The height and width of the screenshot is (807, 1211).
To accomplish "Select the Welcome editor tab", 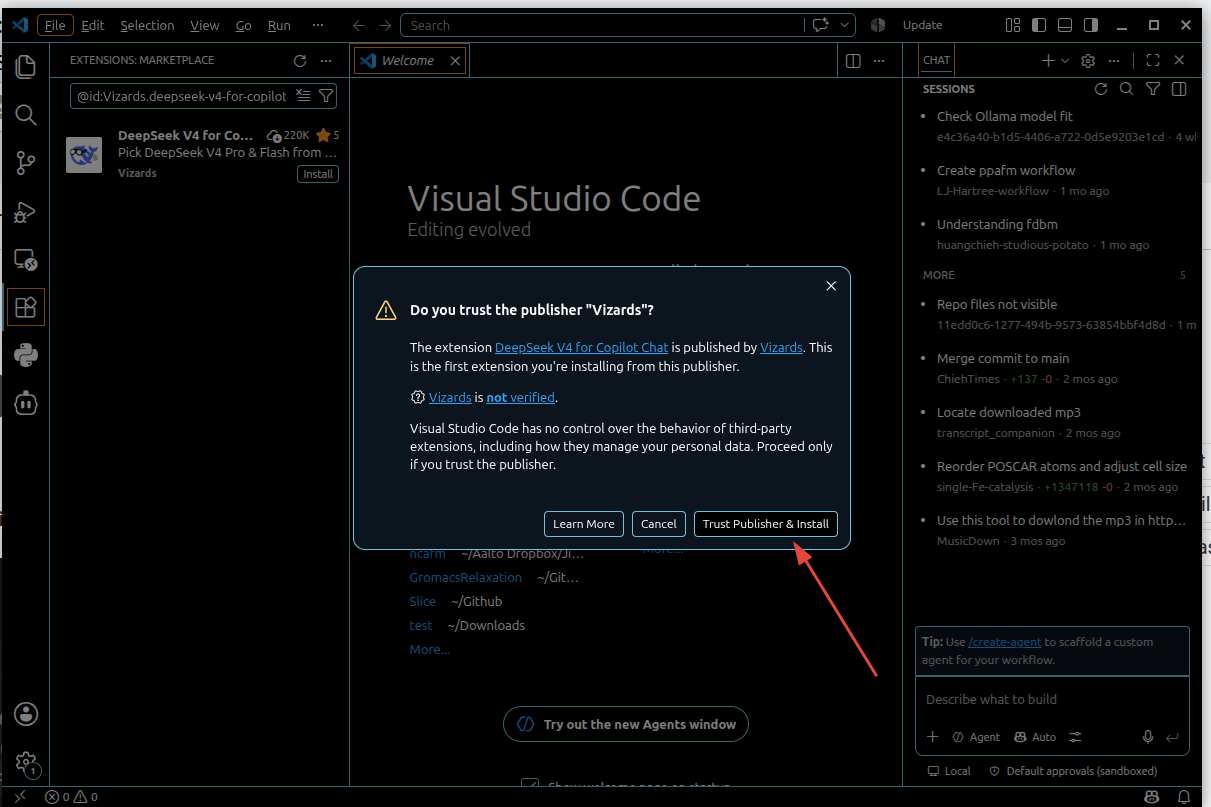I will pos(410,61).
